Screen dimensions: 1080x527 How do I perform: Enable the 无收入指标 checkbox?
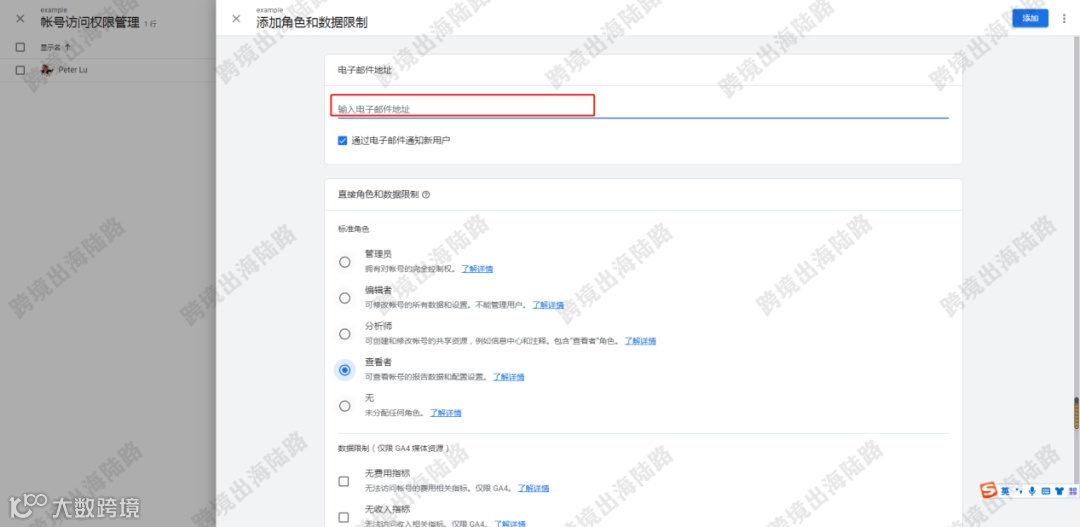point(344,517)
